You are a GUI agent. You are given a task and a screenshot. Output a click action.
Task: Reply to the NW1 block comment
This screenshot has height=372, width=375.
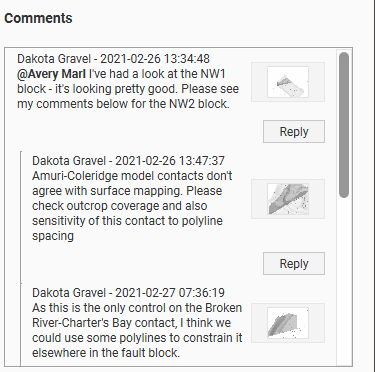tap(294, 132)
